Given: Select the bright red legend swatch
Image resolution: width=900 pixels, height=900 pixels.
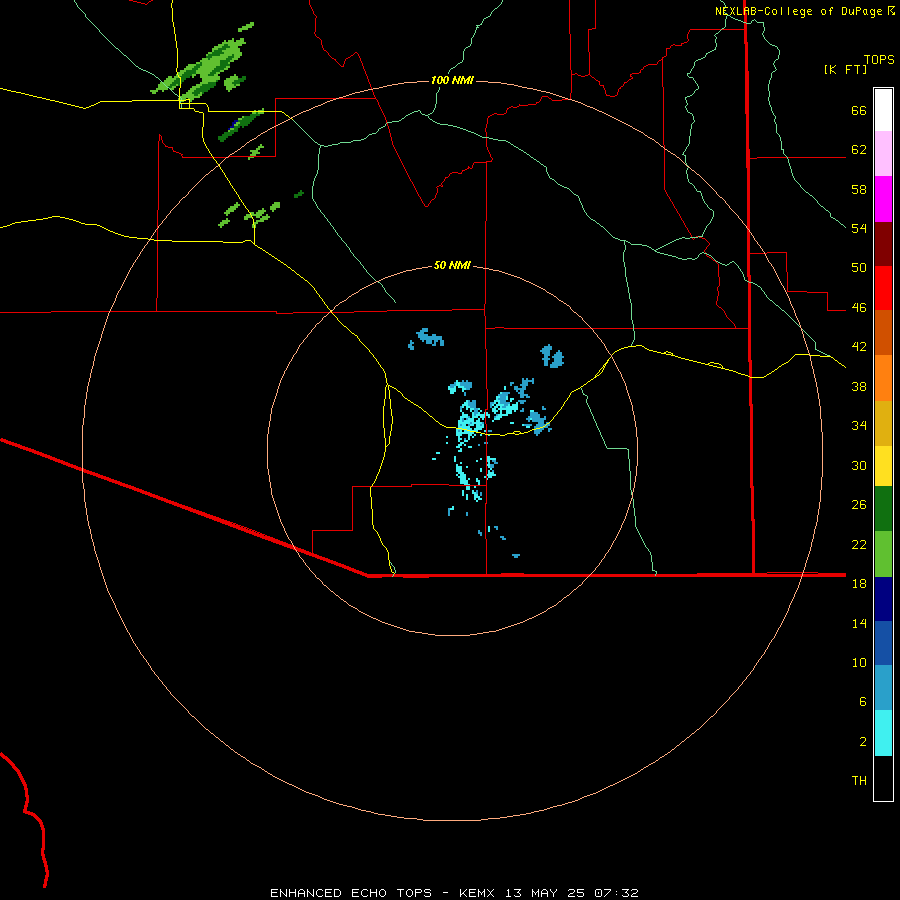Looking at the screenshot, I should pyautogui.click(x=883, y=288).
